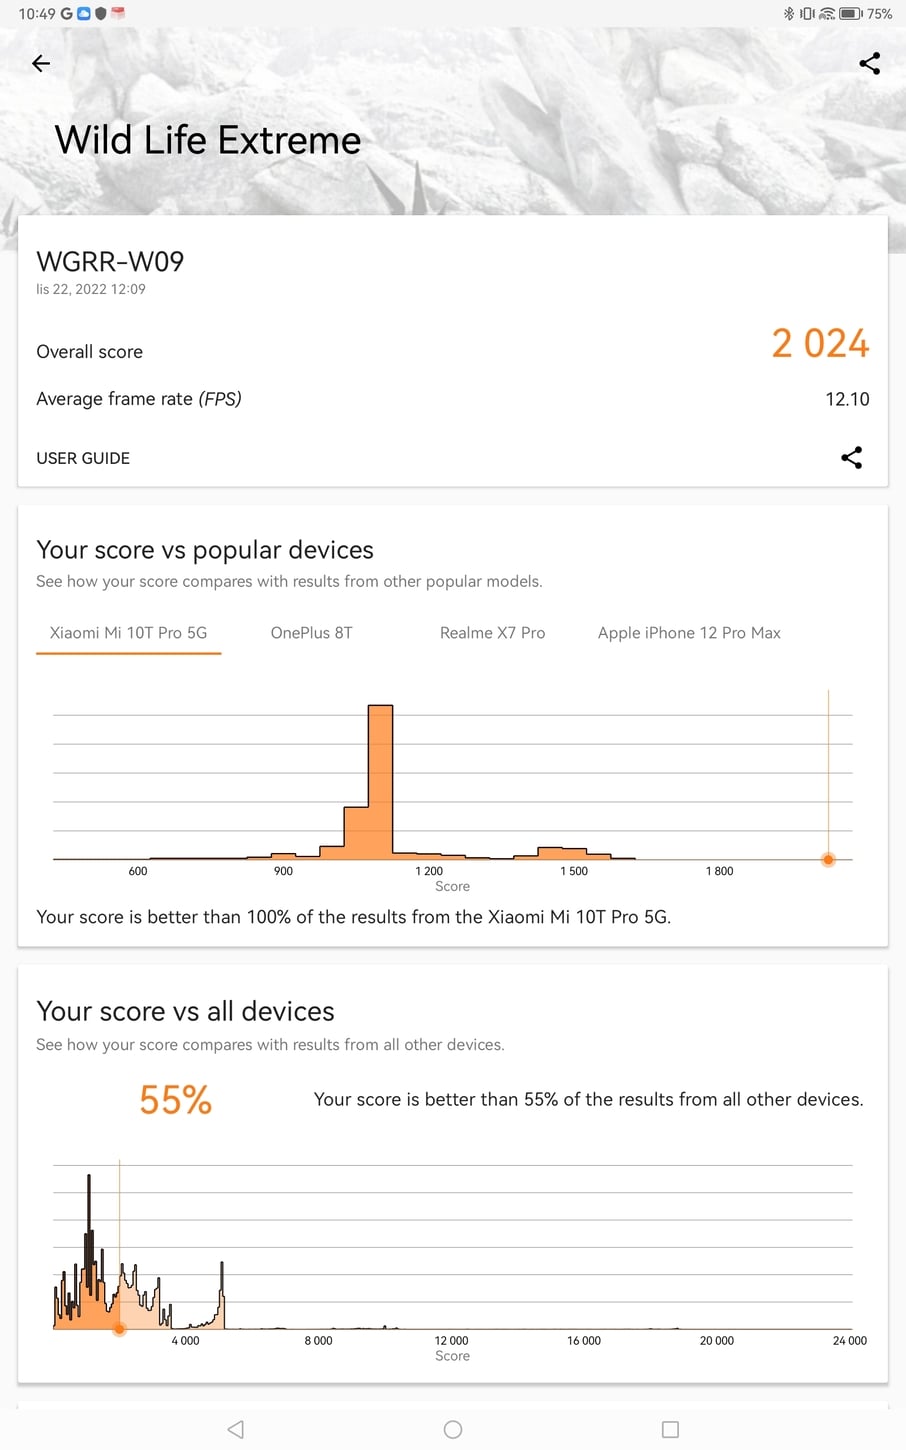Share the WGRR-W09 result card
The image size is (906, 1450).
click(x=851, y=458)
